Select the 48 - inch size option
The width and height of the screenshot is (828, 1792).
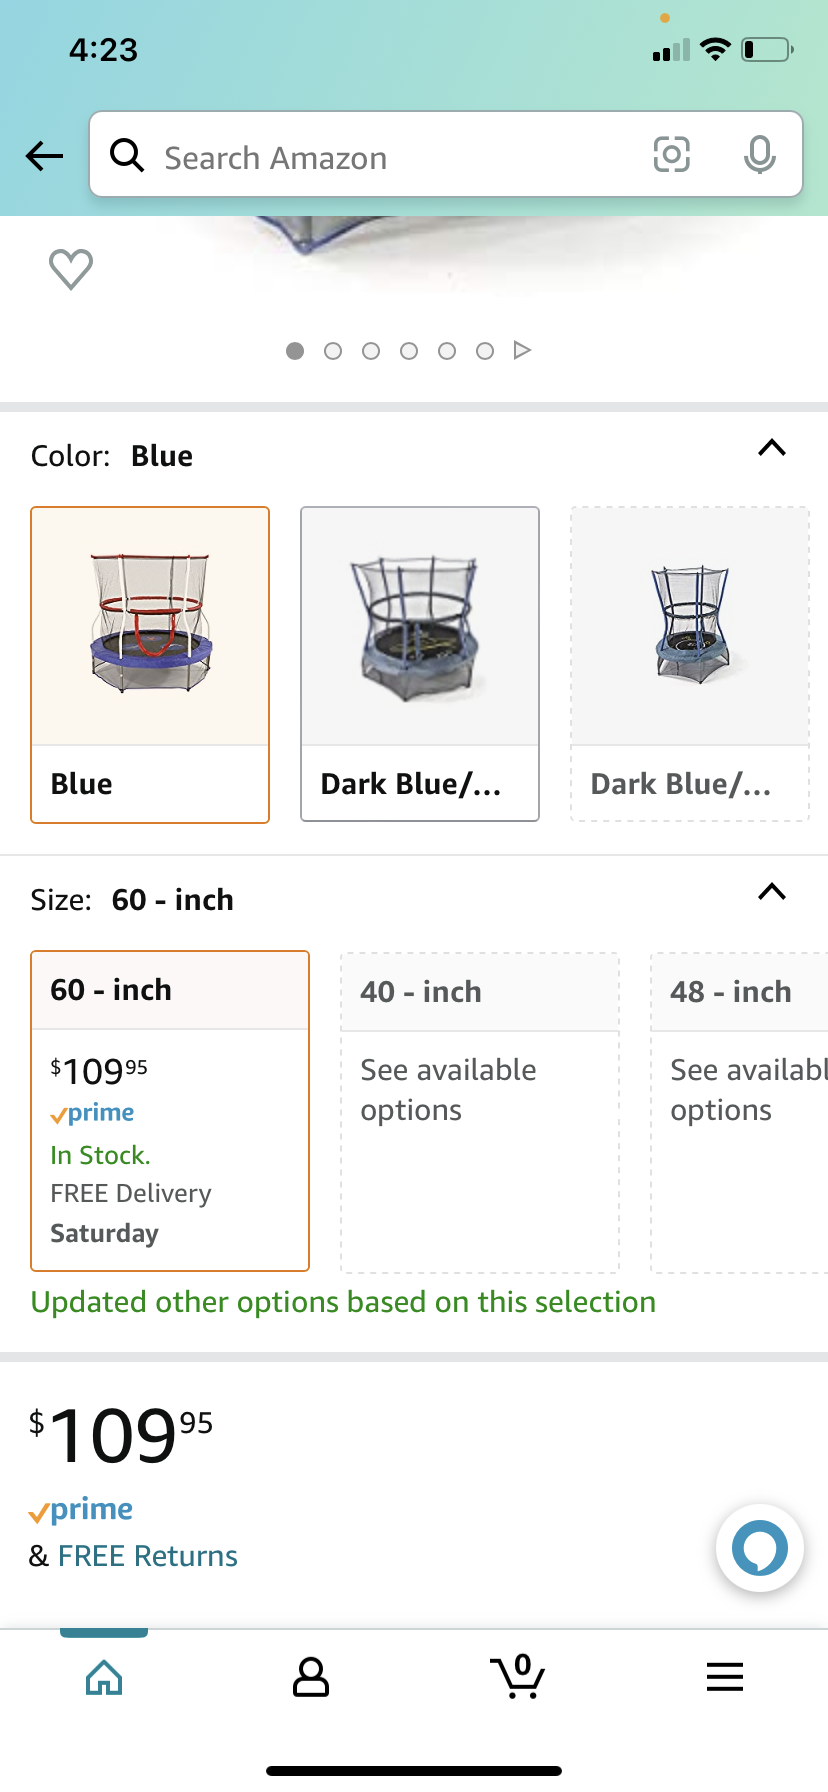(740, 1110)
